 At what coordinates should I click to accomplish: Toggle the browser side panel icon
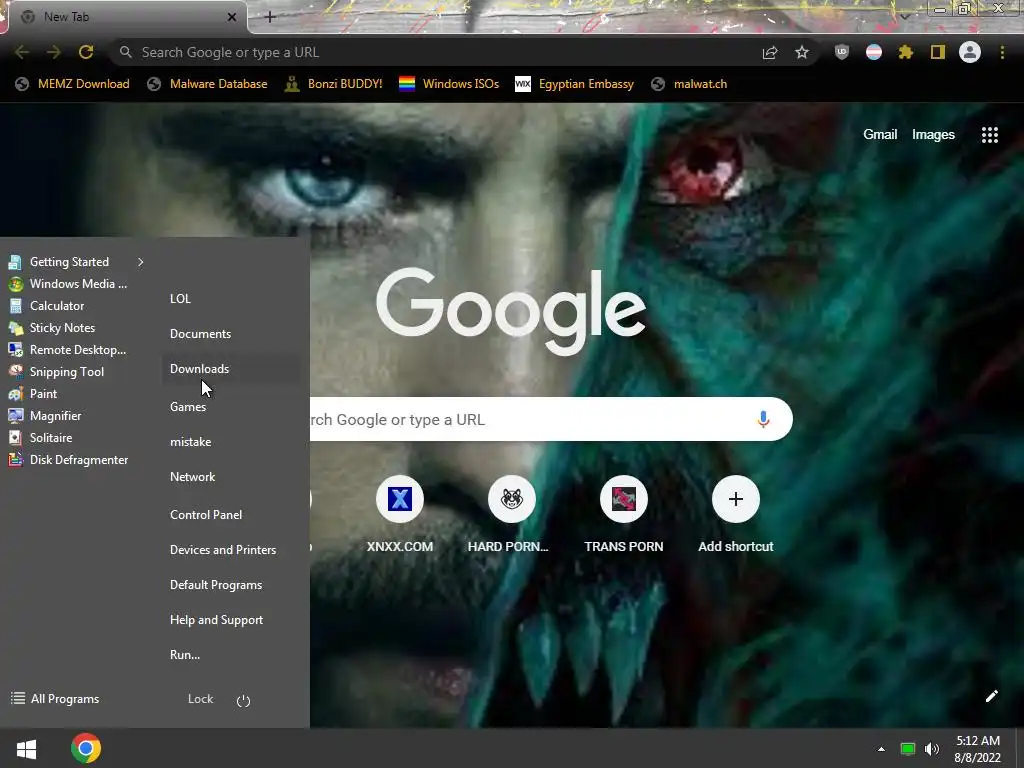point(938,52)
